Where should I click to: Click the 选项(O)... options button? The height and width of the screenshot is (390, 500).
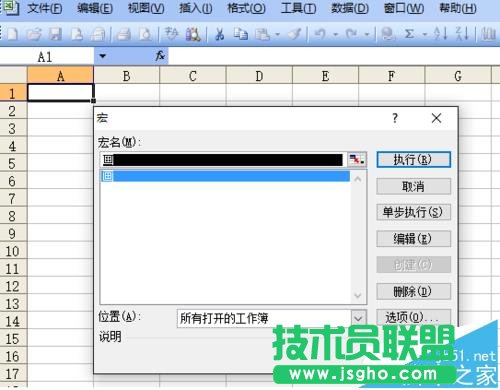point(413,317)
